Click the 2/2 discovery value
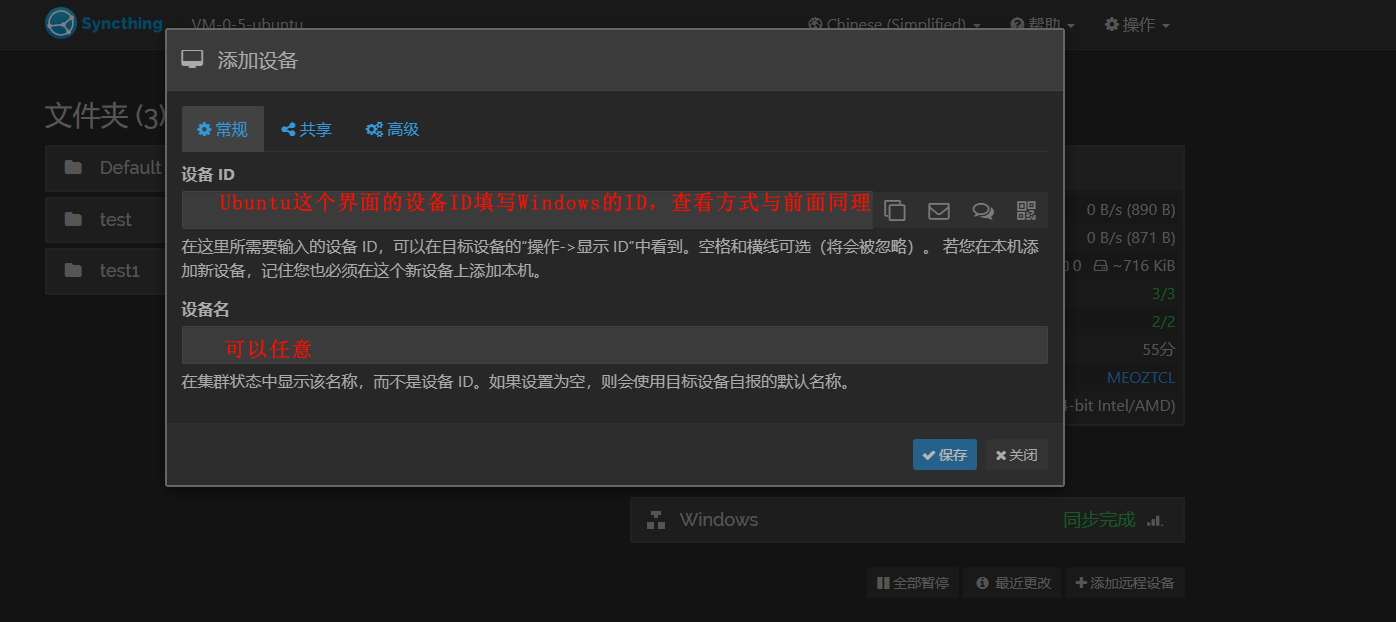This screenshot has height=622, width=1396. coord(1164,322)
